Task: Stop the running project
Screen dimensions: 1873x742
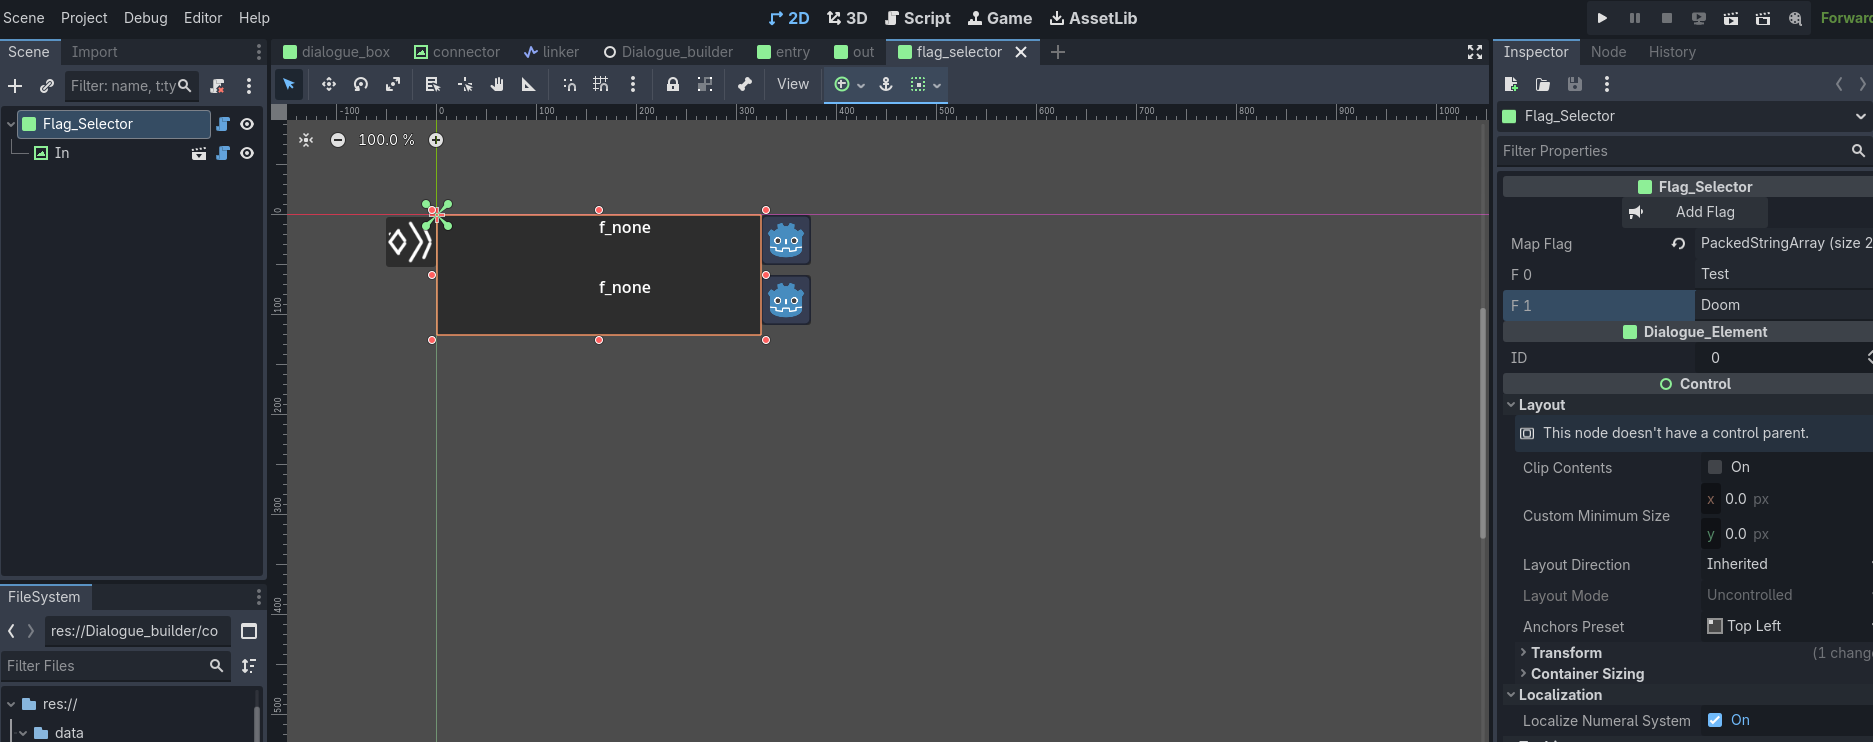Action: click(x=1667, y=18)
